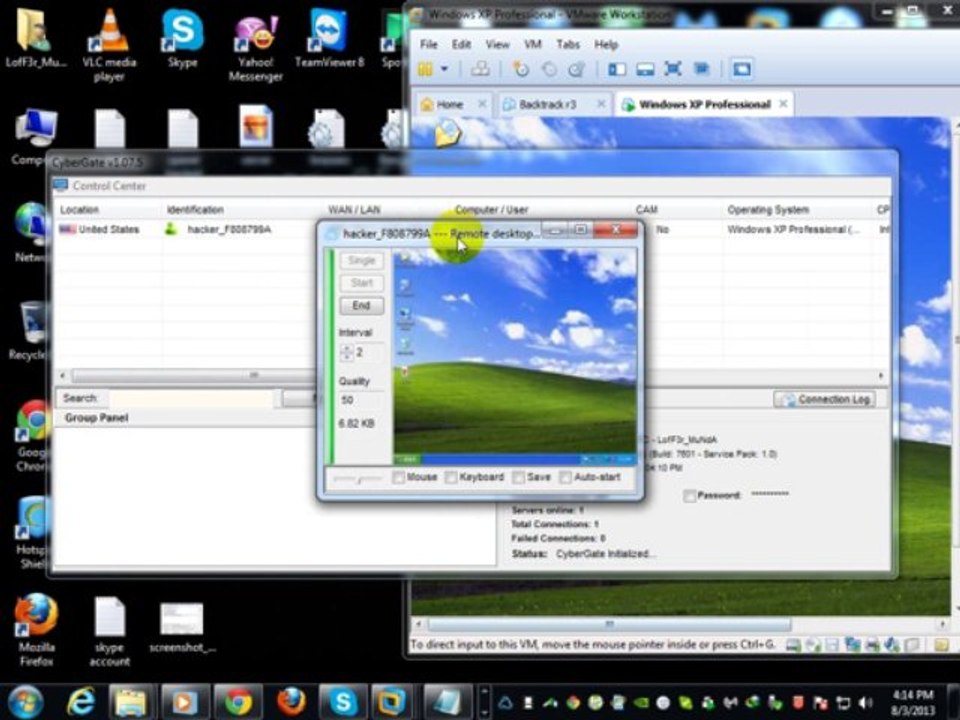960x720 pixels.
Task: Click the VMware full screen toolbar icon
Action: [673, 69]
